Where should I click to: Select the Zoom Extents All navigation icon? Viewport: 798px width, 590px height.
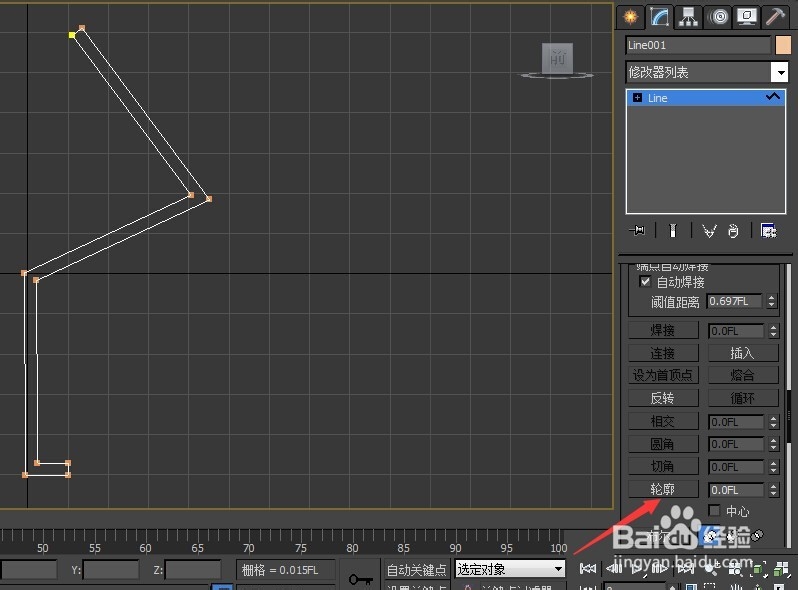(781, 569)
